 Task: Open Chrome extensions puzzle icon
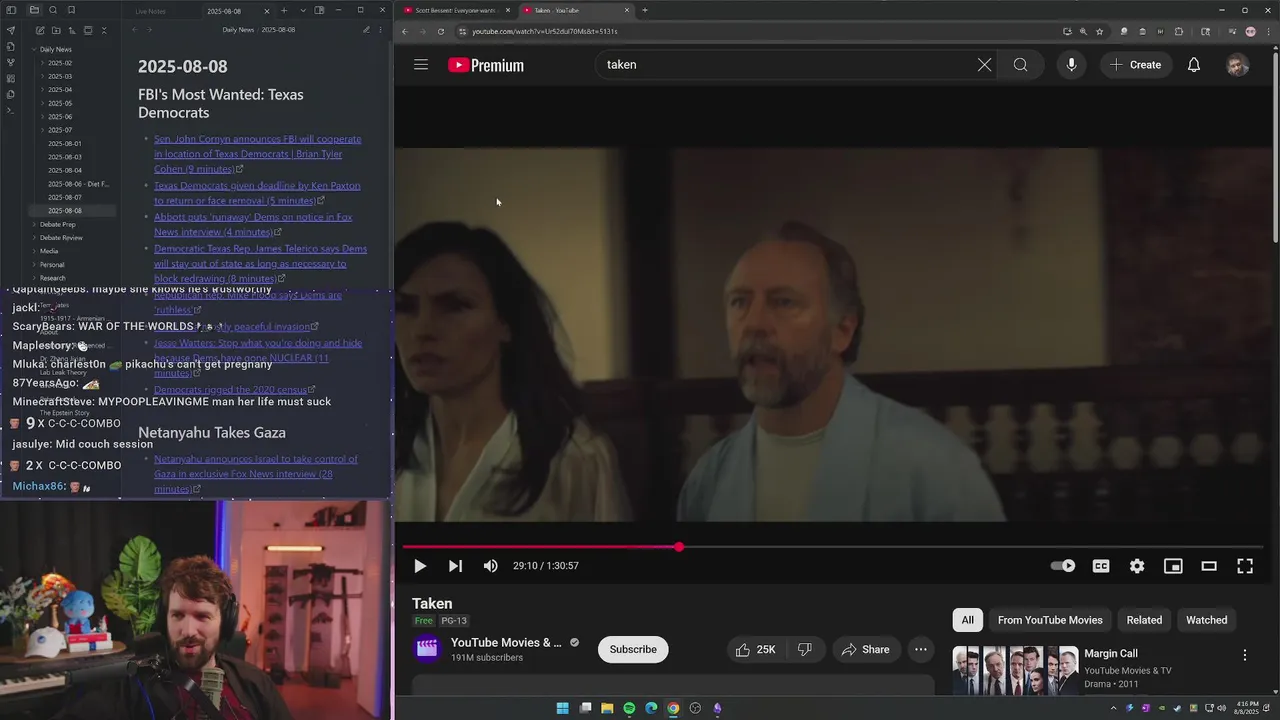pyautogui.click(x=1178, y=31)
